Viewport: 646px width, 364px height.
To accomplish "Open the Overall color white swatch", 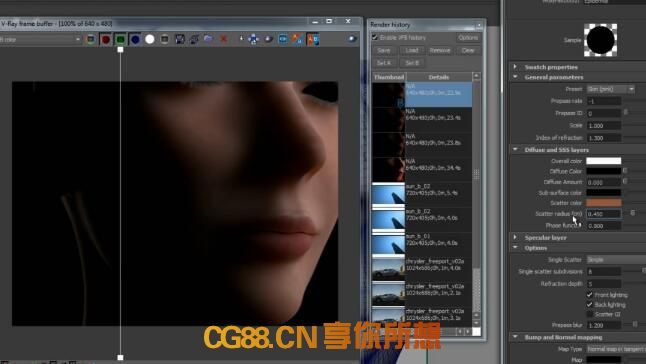I will click(604, 161).
